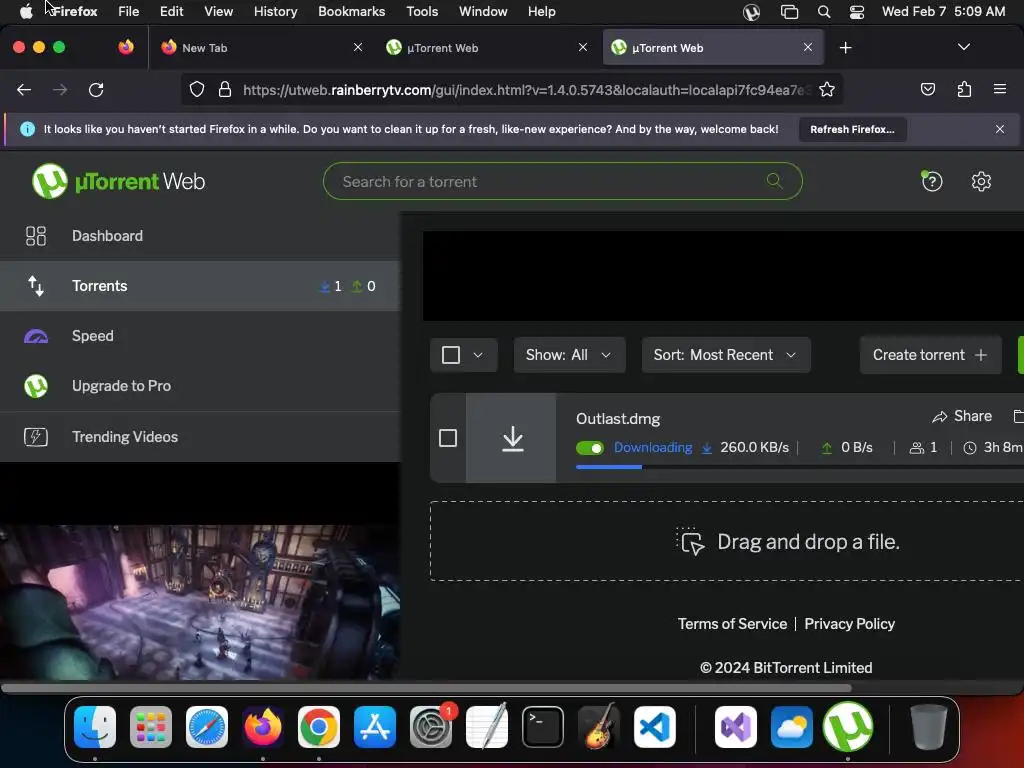Click Refresh Firefox… button
Image resolution: width=1024 pixels, height=768 pixels.
pos(852,129)
